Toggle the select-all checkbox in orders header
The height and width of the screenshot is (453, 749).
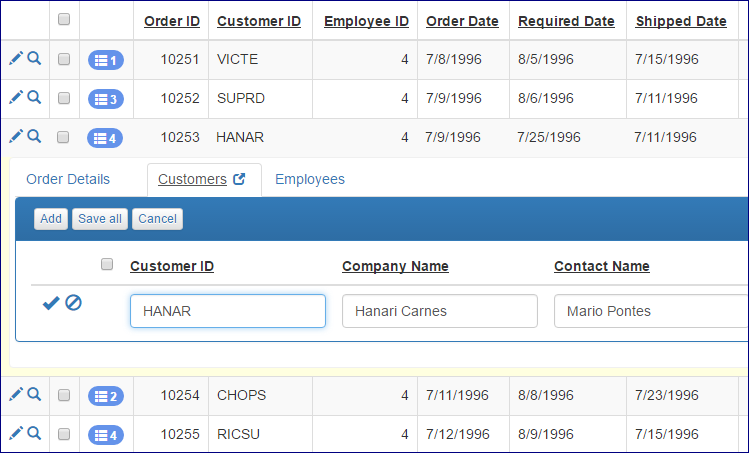pyautogui.click(x=64, y=19)
